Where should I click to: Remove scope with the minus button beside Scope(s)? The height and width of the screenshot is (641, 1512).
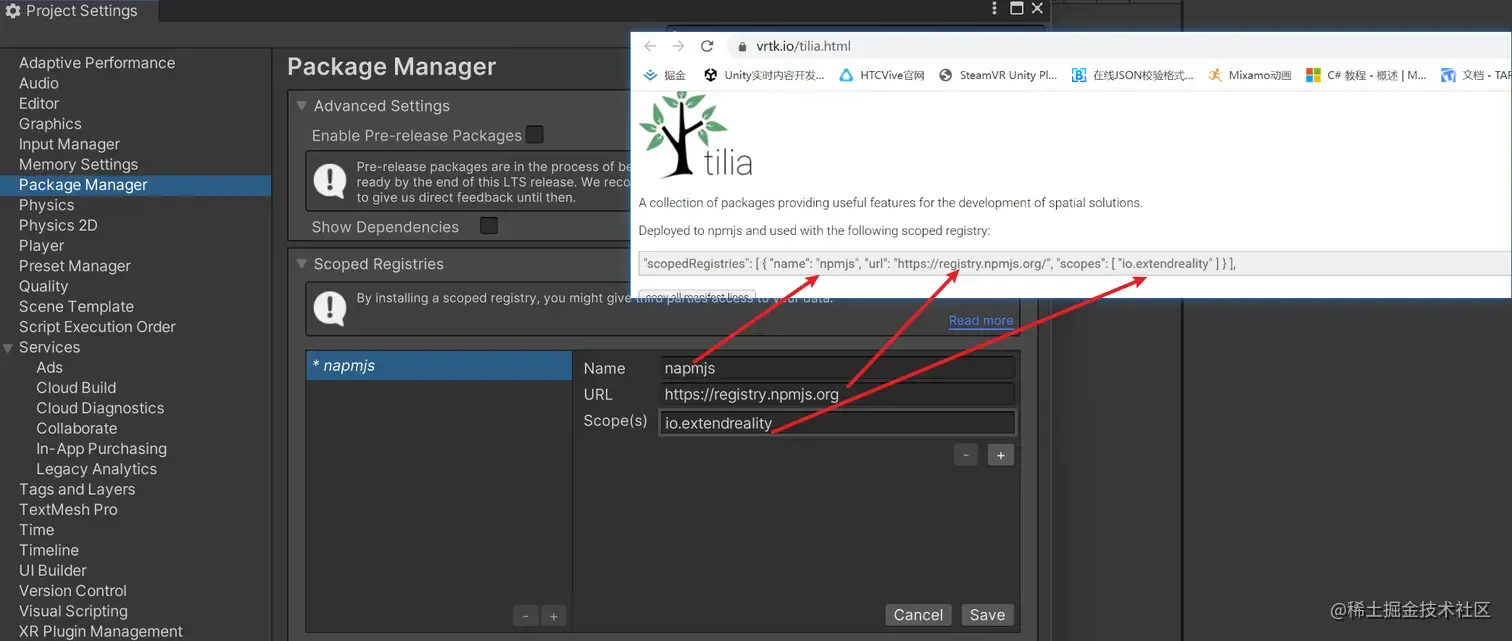[x=966, y=455]
